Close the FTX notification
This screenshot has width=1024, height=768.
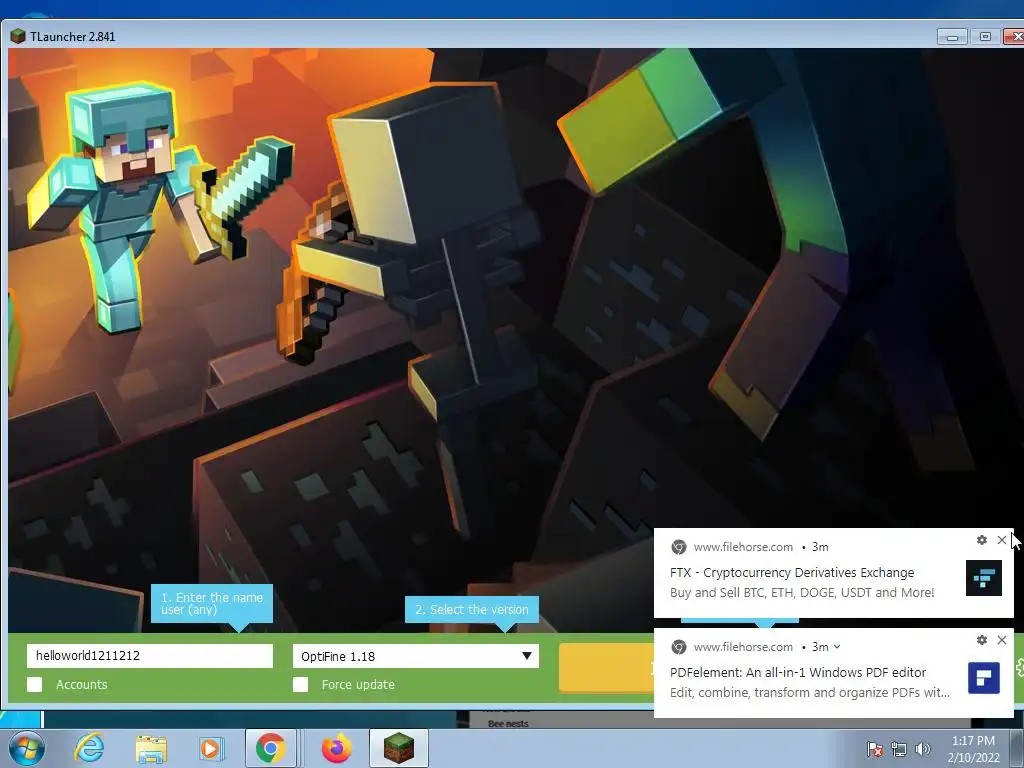[1002, 540]
